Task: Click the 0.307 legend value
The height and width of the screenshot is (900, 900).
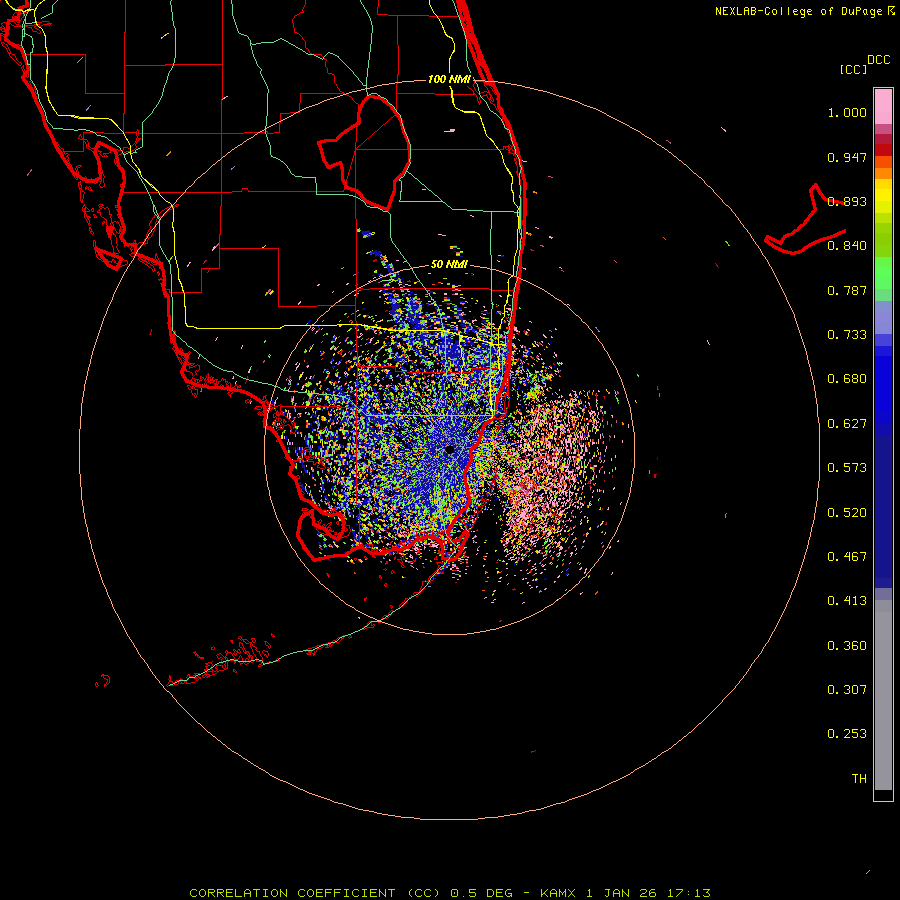Action: [x=847, y=690]
